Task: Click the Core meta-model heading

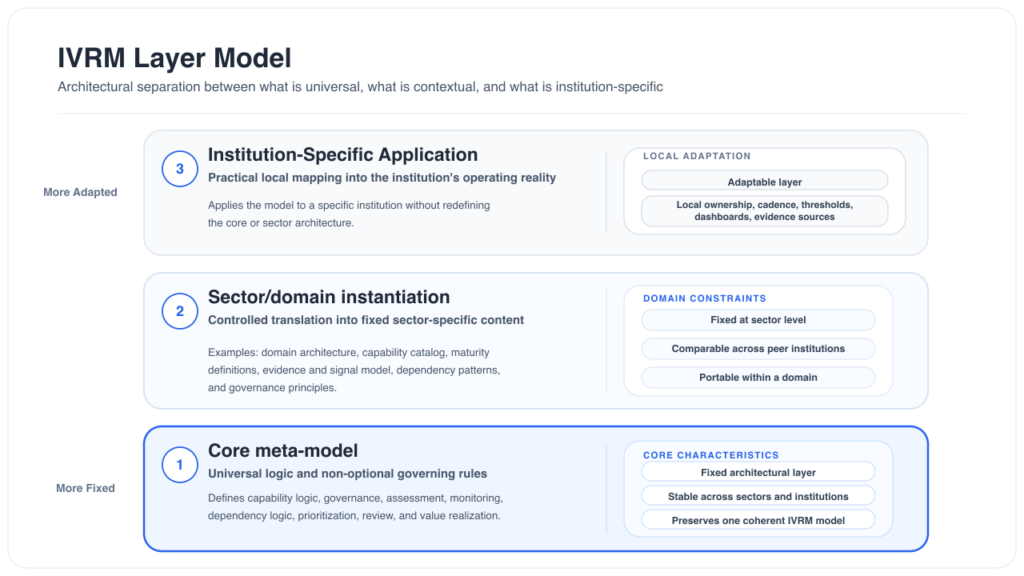Action: click(283, 451)
